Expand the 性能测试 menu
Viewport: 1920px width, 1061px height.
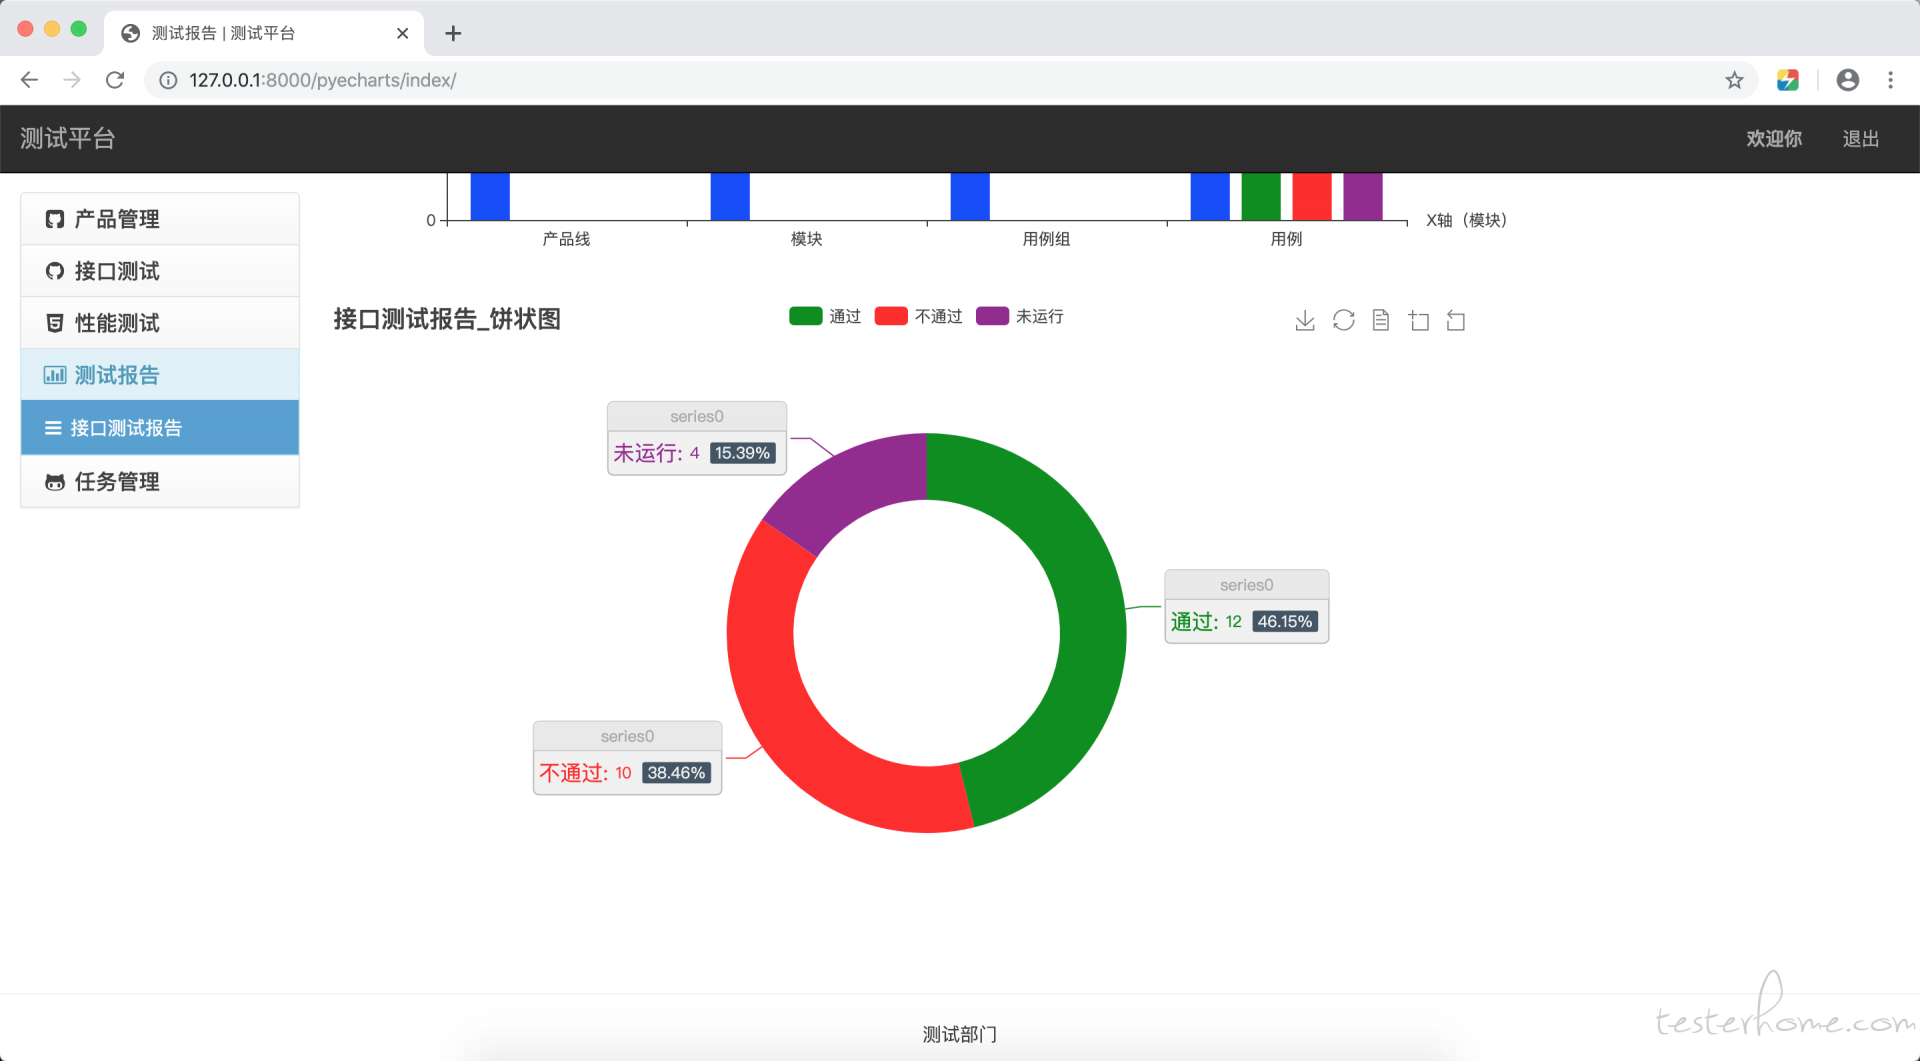click(160, 323)
